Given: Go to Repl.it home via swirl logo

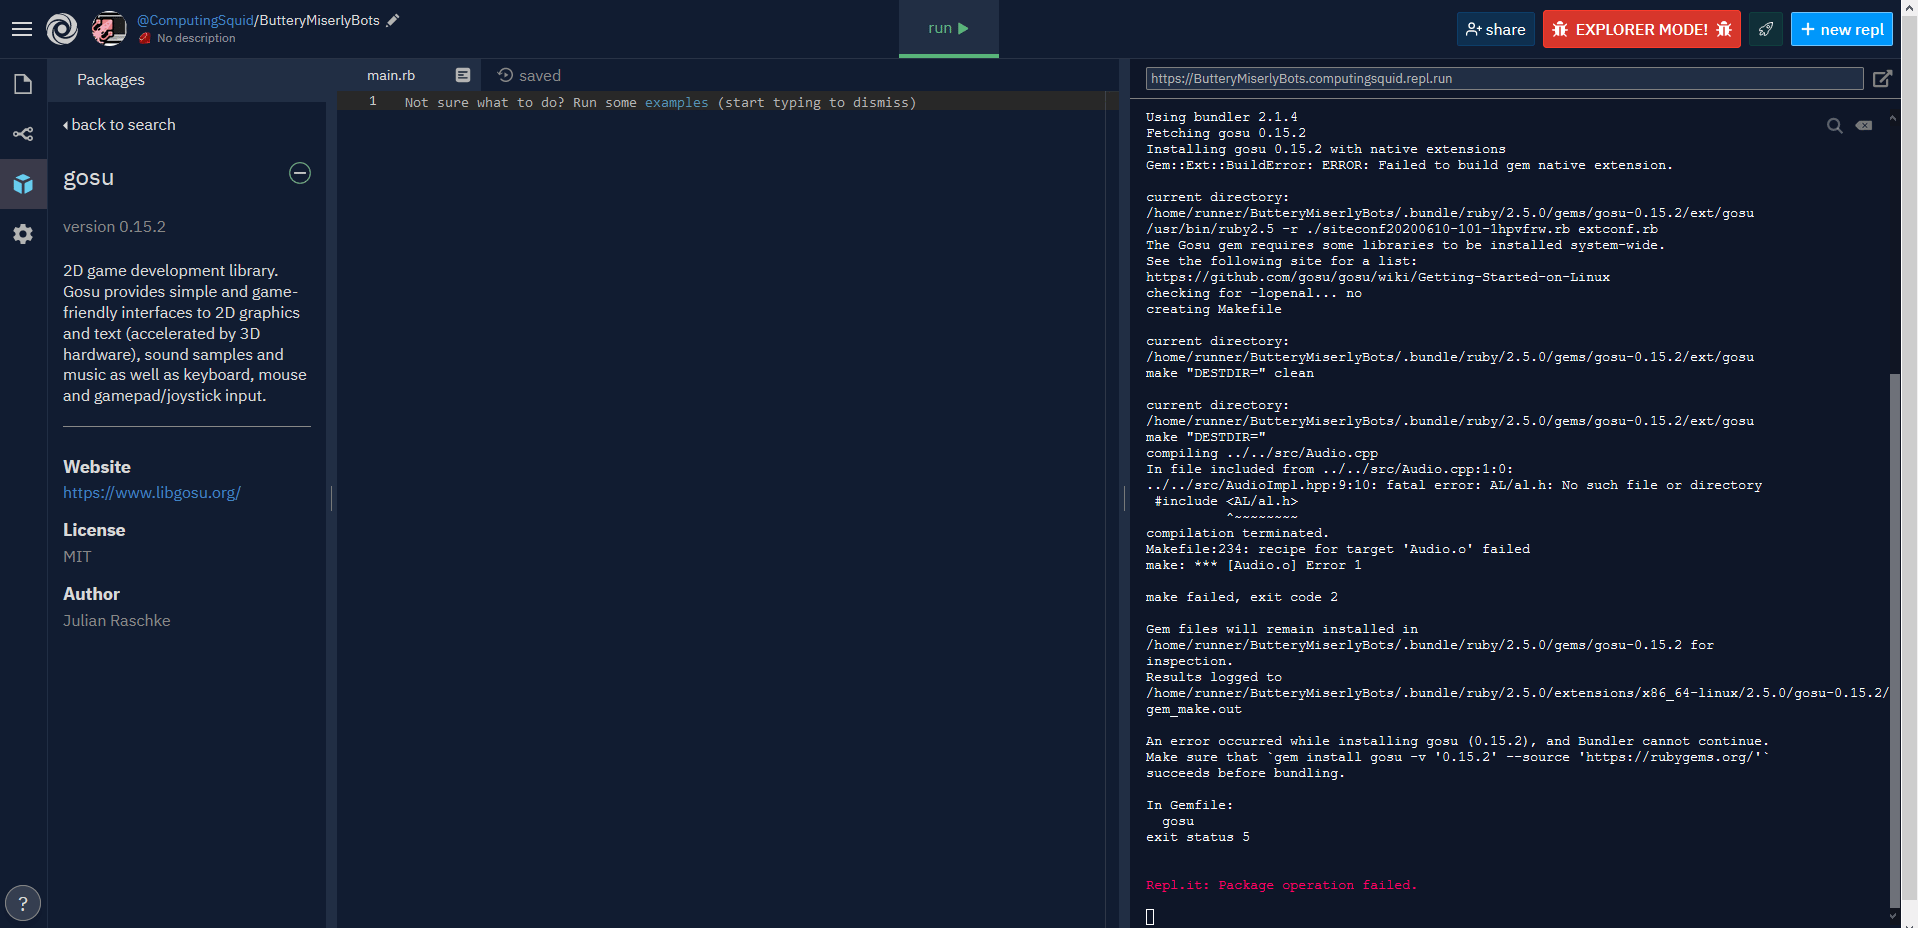Looking at the screenshot, I should [62, 29].
